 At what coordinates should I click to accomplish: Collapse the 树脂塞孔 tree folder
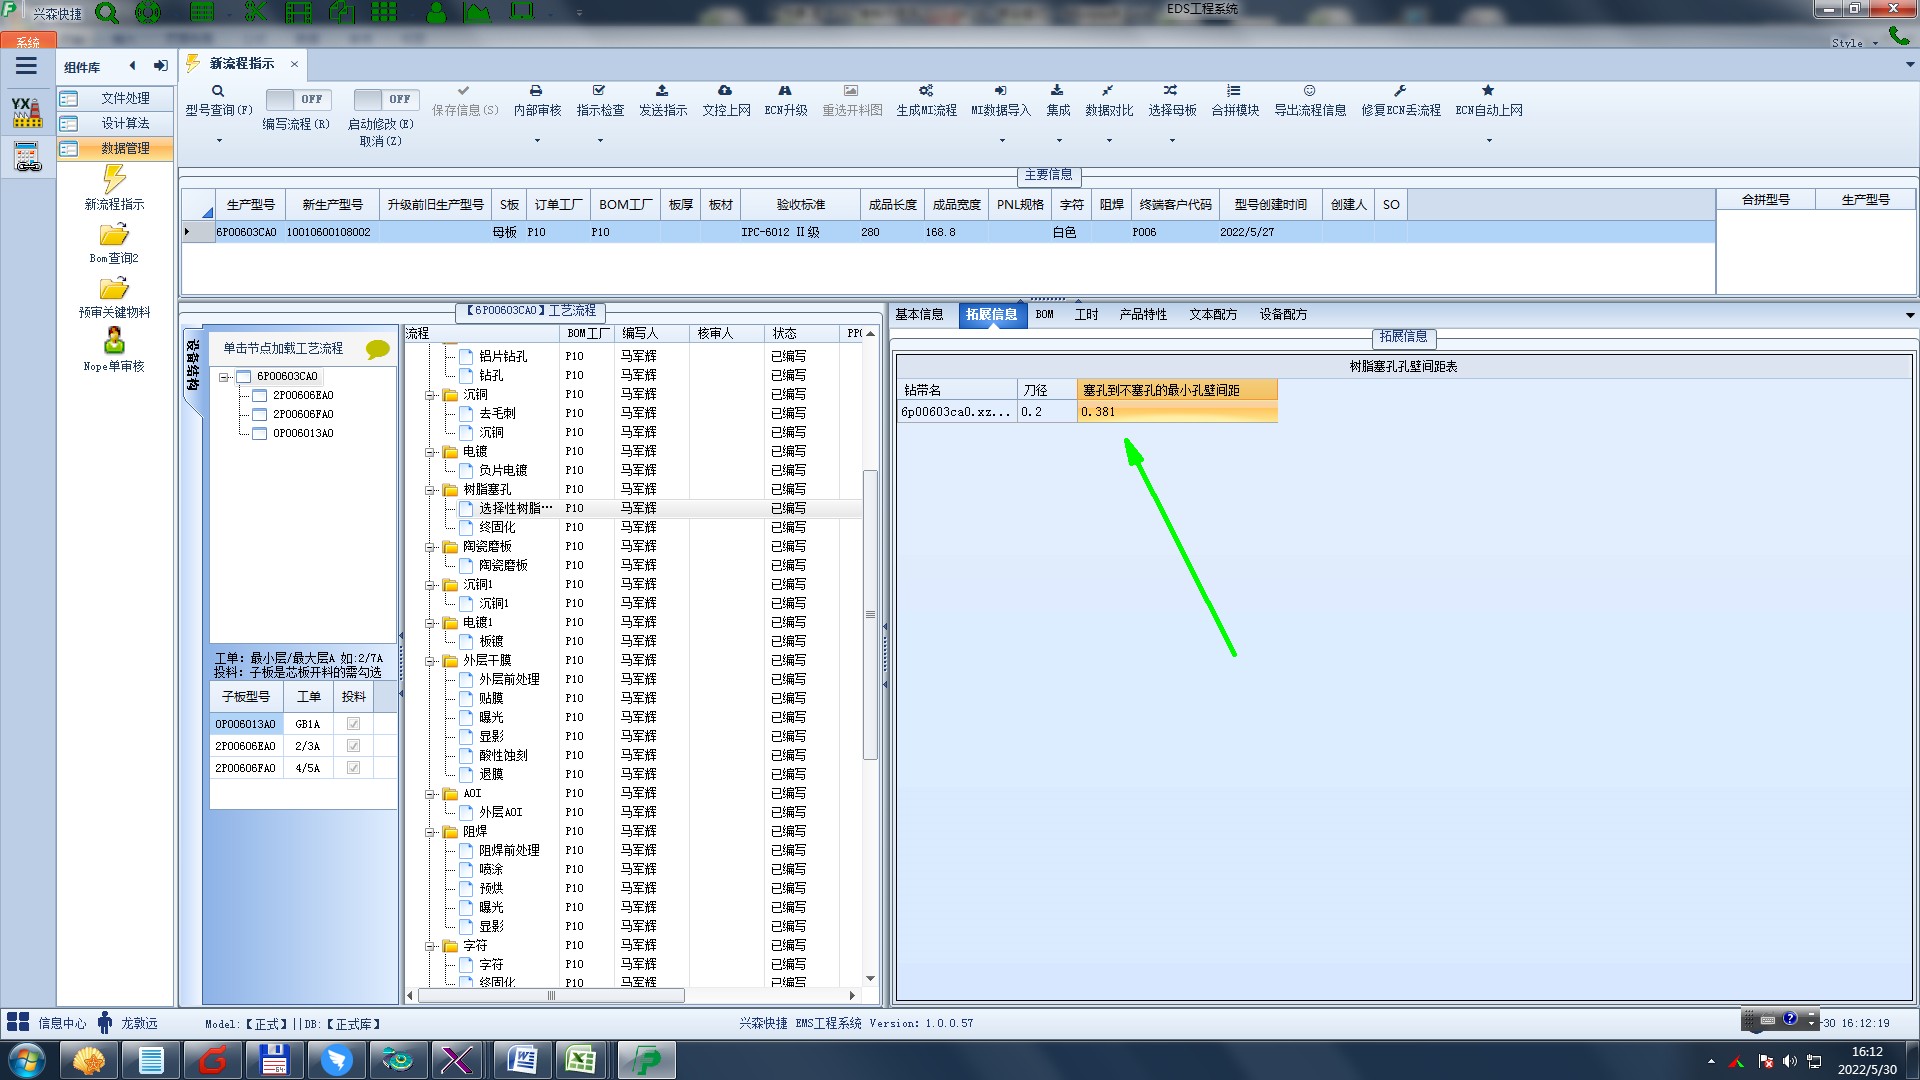tap(430, 490)
